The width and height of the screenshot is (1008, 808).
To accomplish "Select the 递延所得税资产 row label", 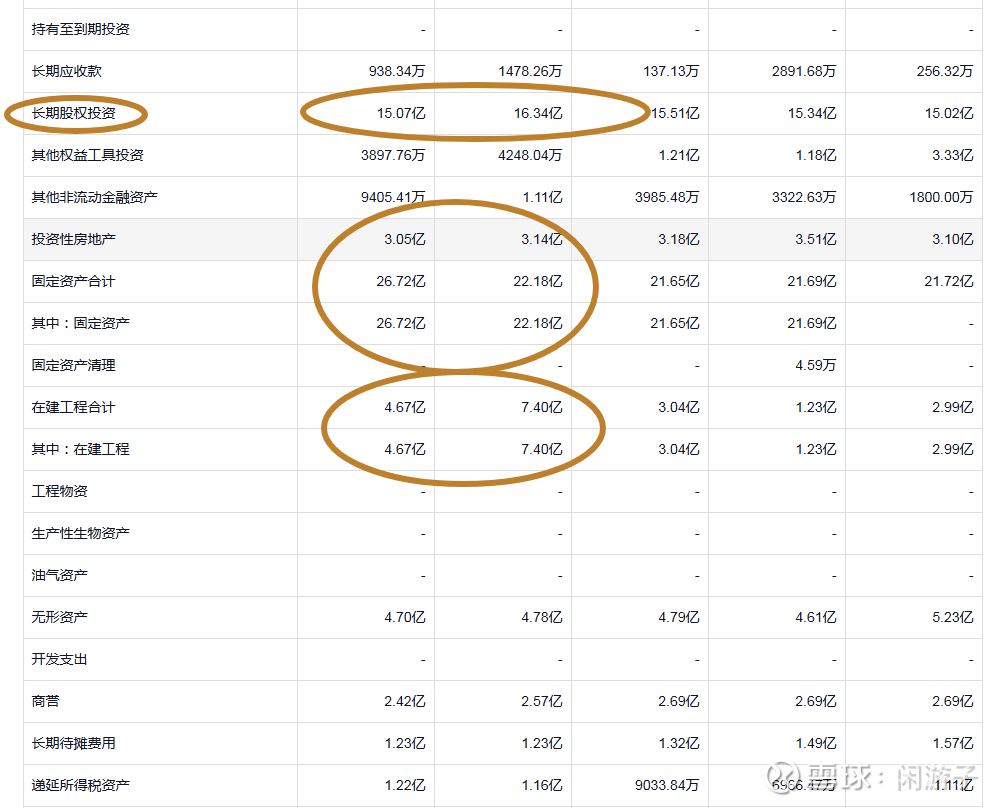I will (x=81, y=786).
